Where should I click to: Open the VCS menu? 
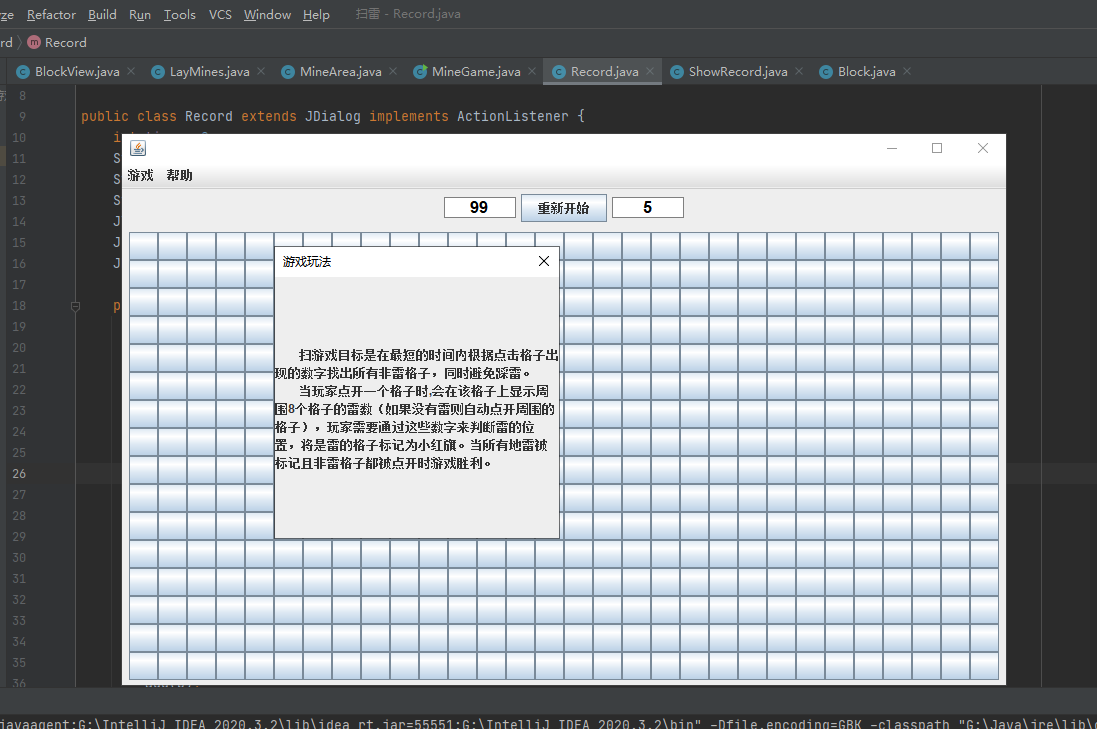coord(220,15)
